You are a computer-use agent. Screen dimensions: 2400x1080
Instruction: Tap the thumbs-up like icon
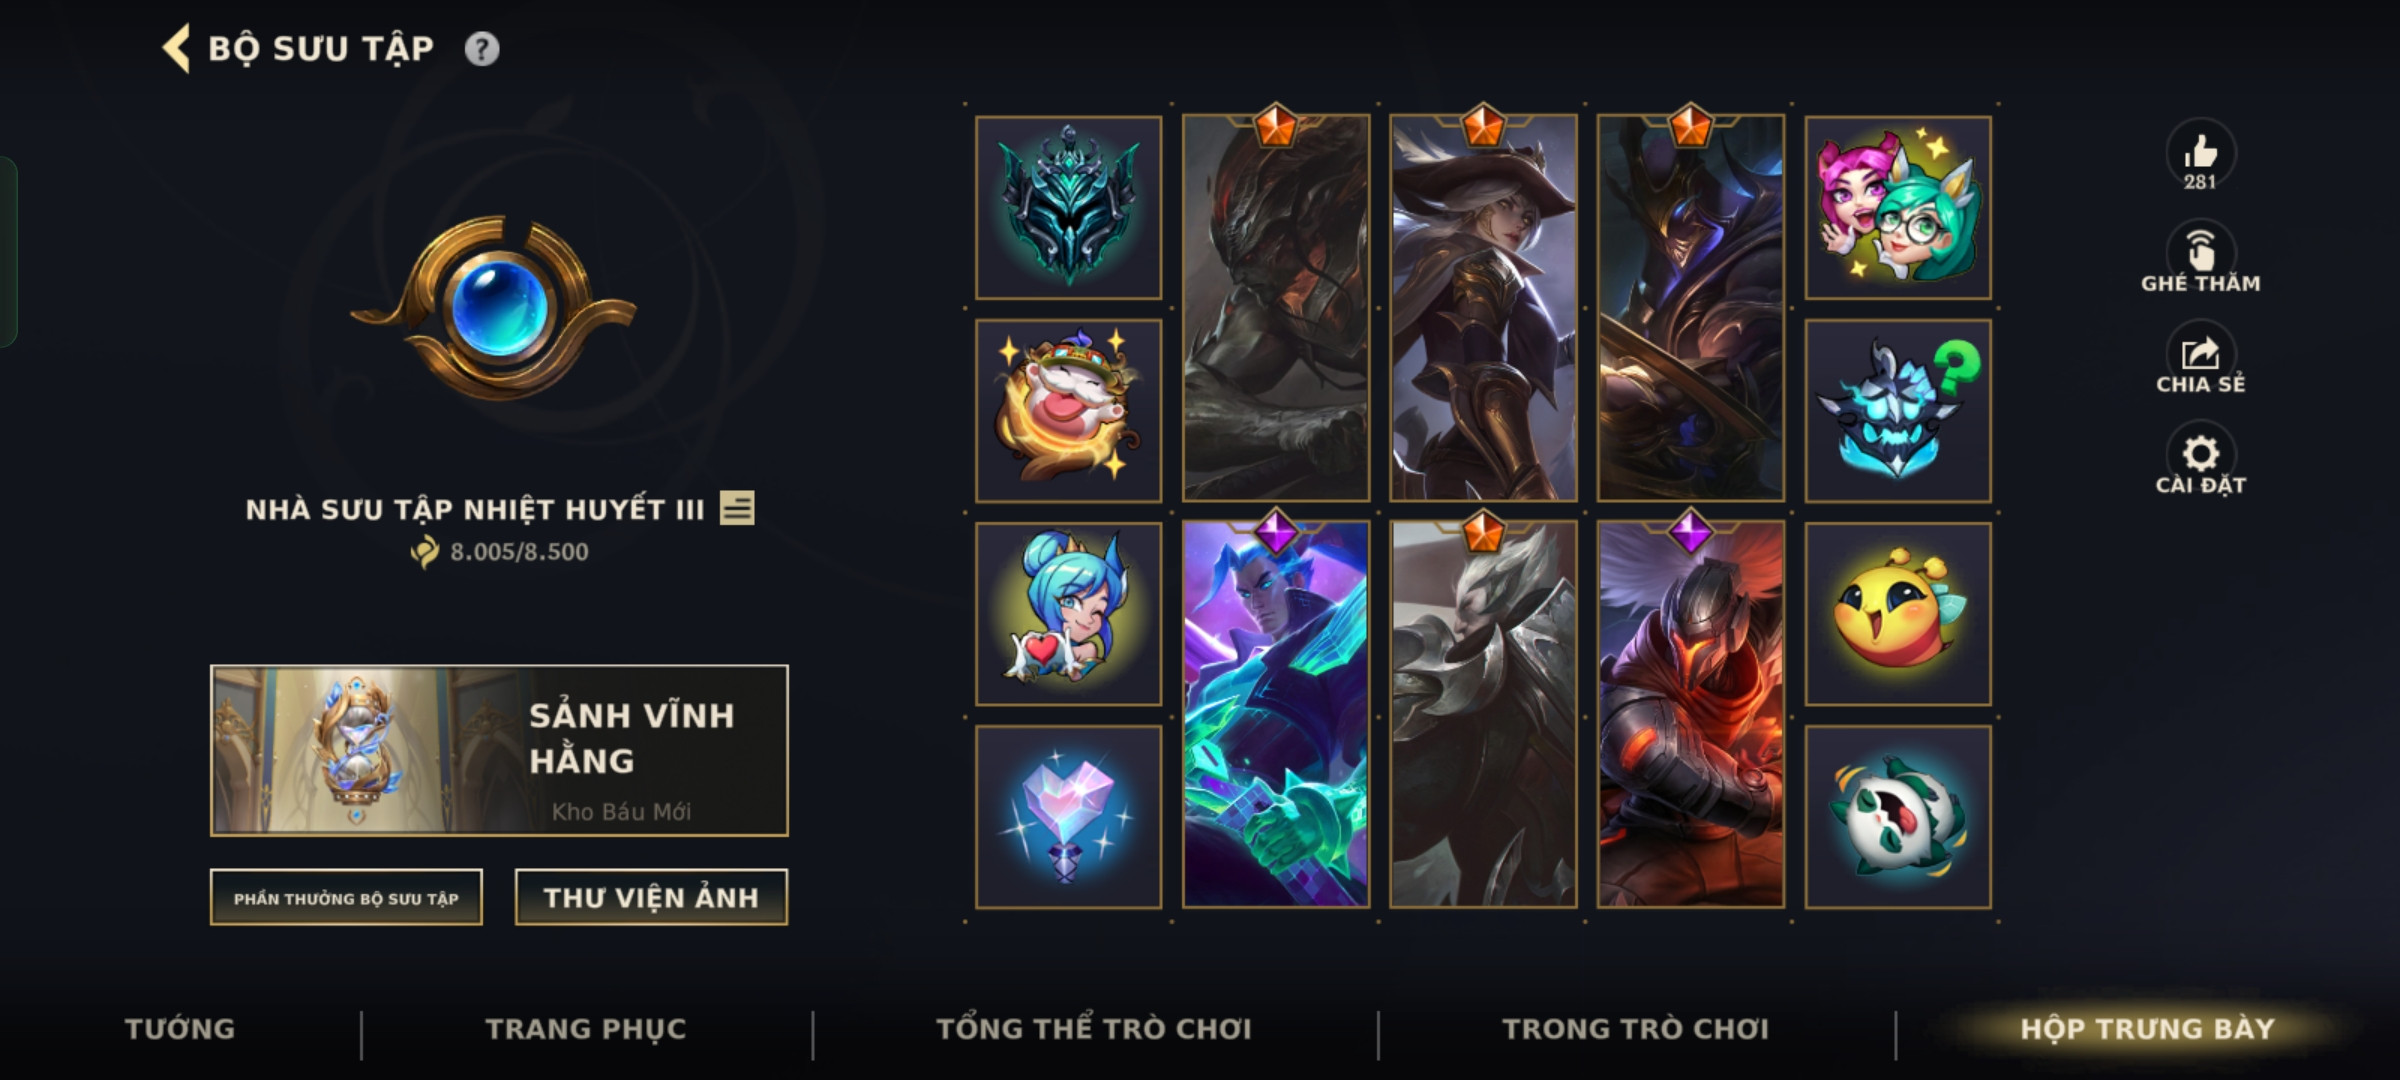pos(2200,152)
